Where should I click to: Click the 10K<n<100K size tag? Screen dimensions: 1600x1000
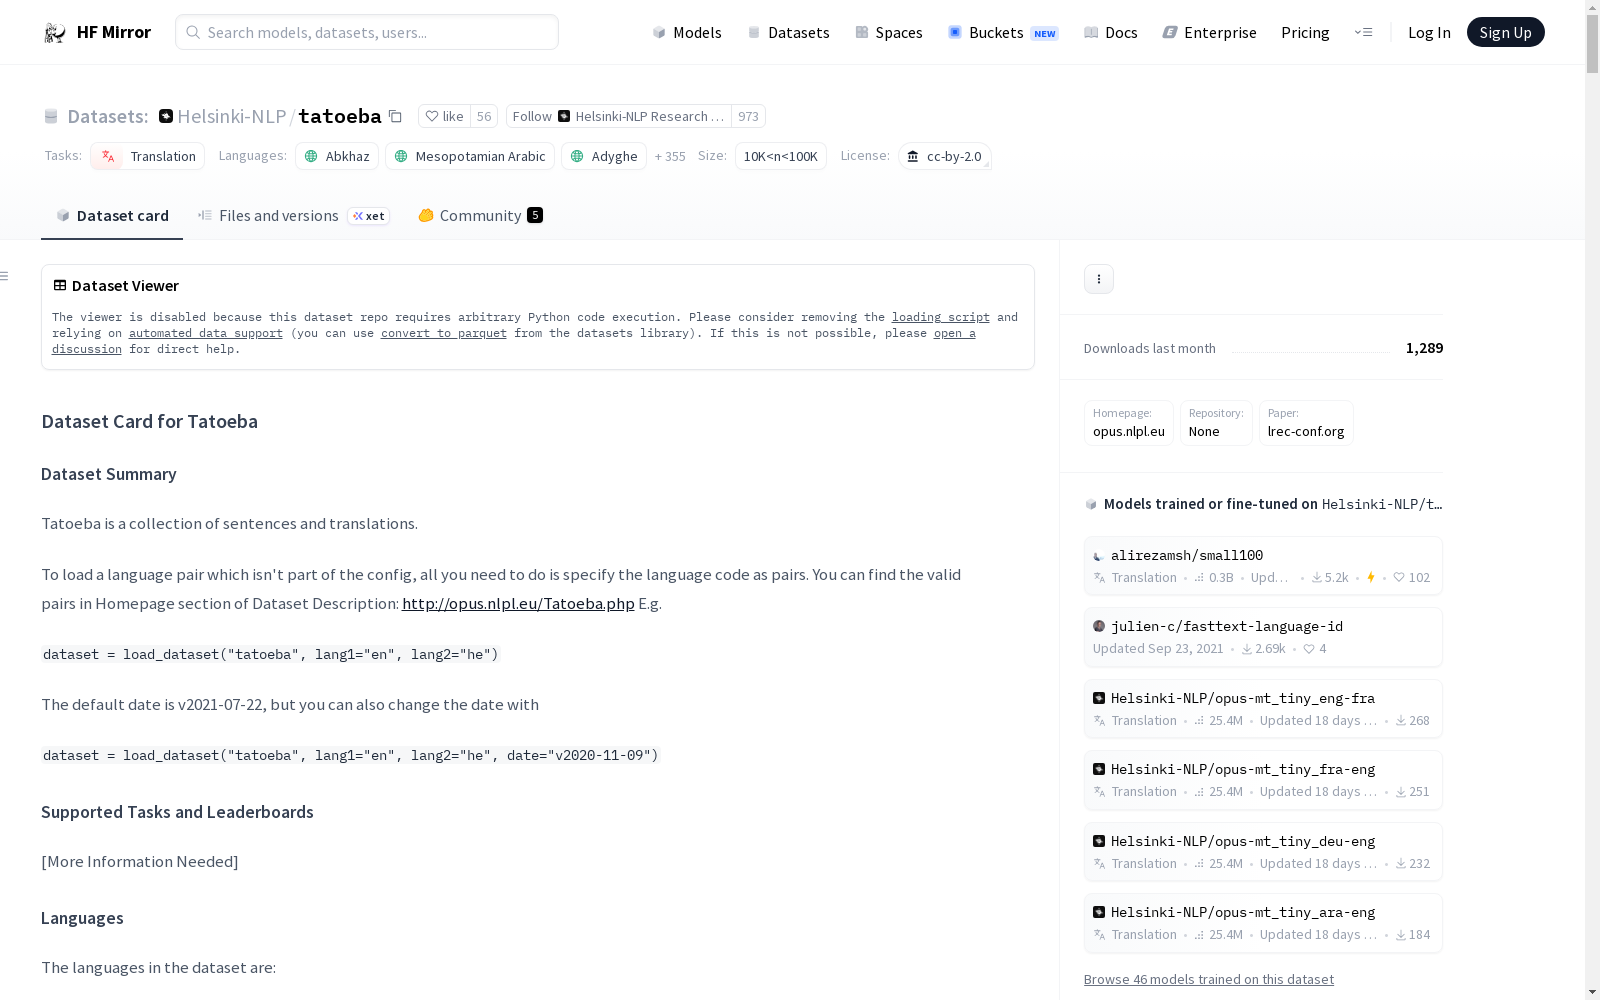[781, 157]
